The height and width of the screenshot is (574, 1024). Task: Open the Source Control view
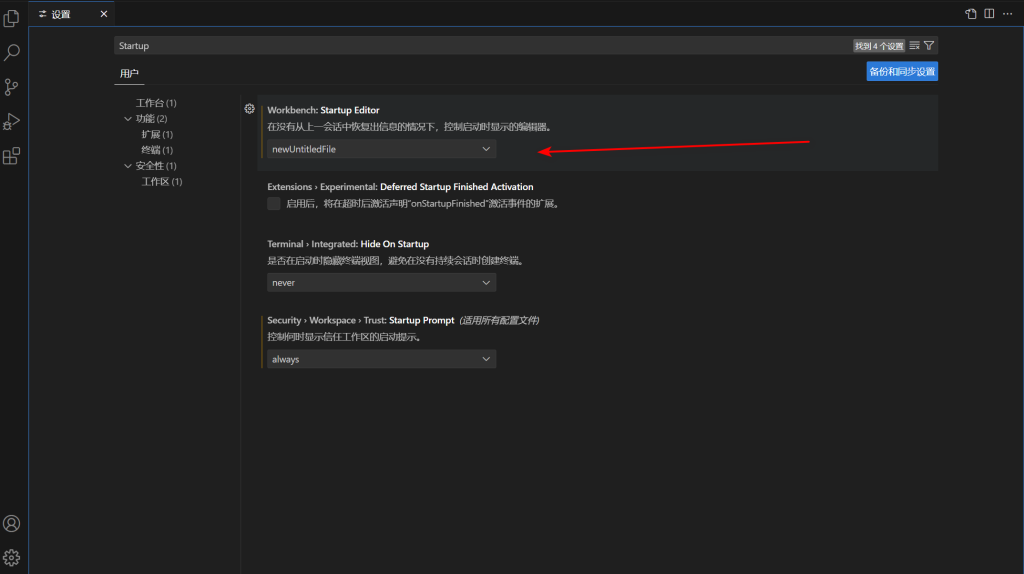click(x=11, y=87)
